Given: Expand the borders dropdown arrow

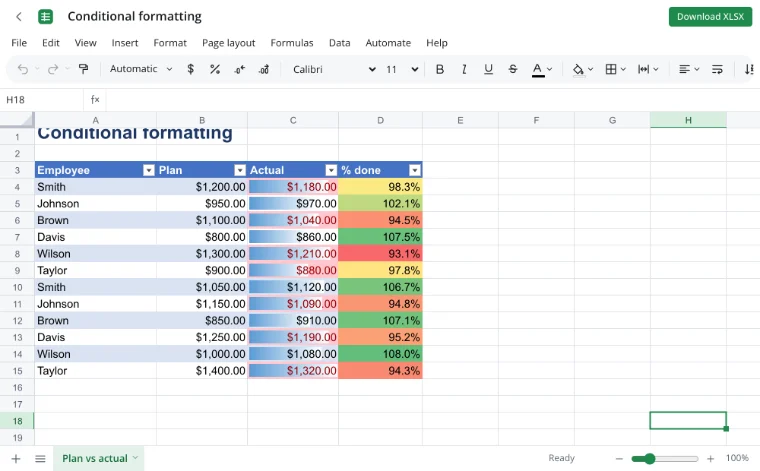Looking at the screenshot, I should tap(623, 69).
